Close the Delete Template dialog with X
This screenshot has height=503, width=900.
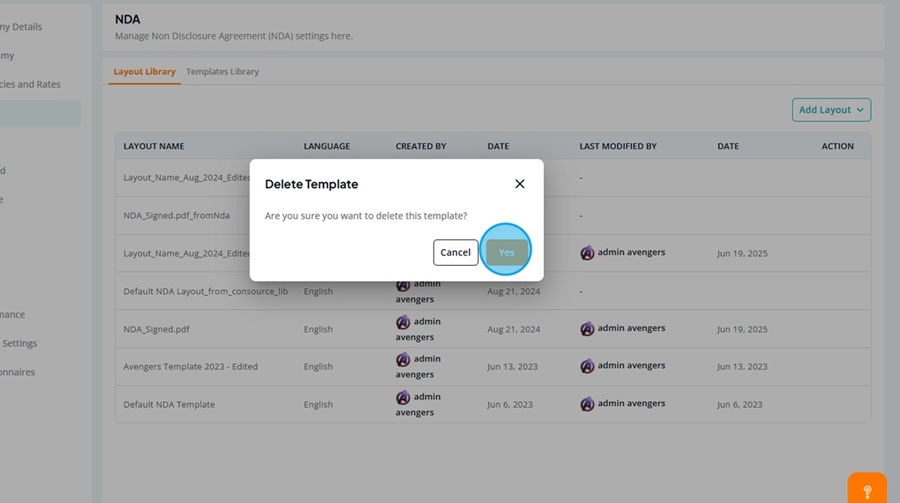tap(519, 184)
